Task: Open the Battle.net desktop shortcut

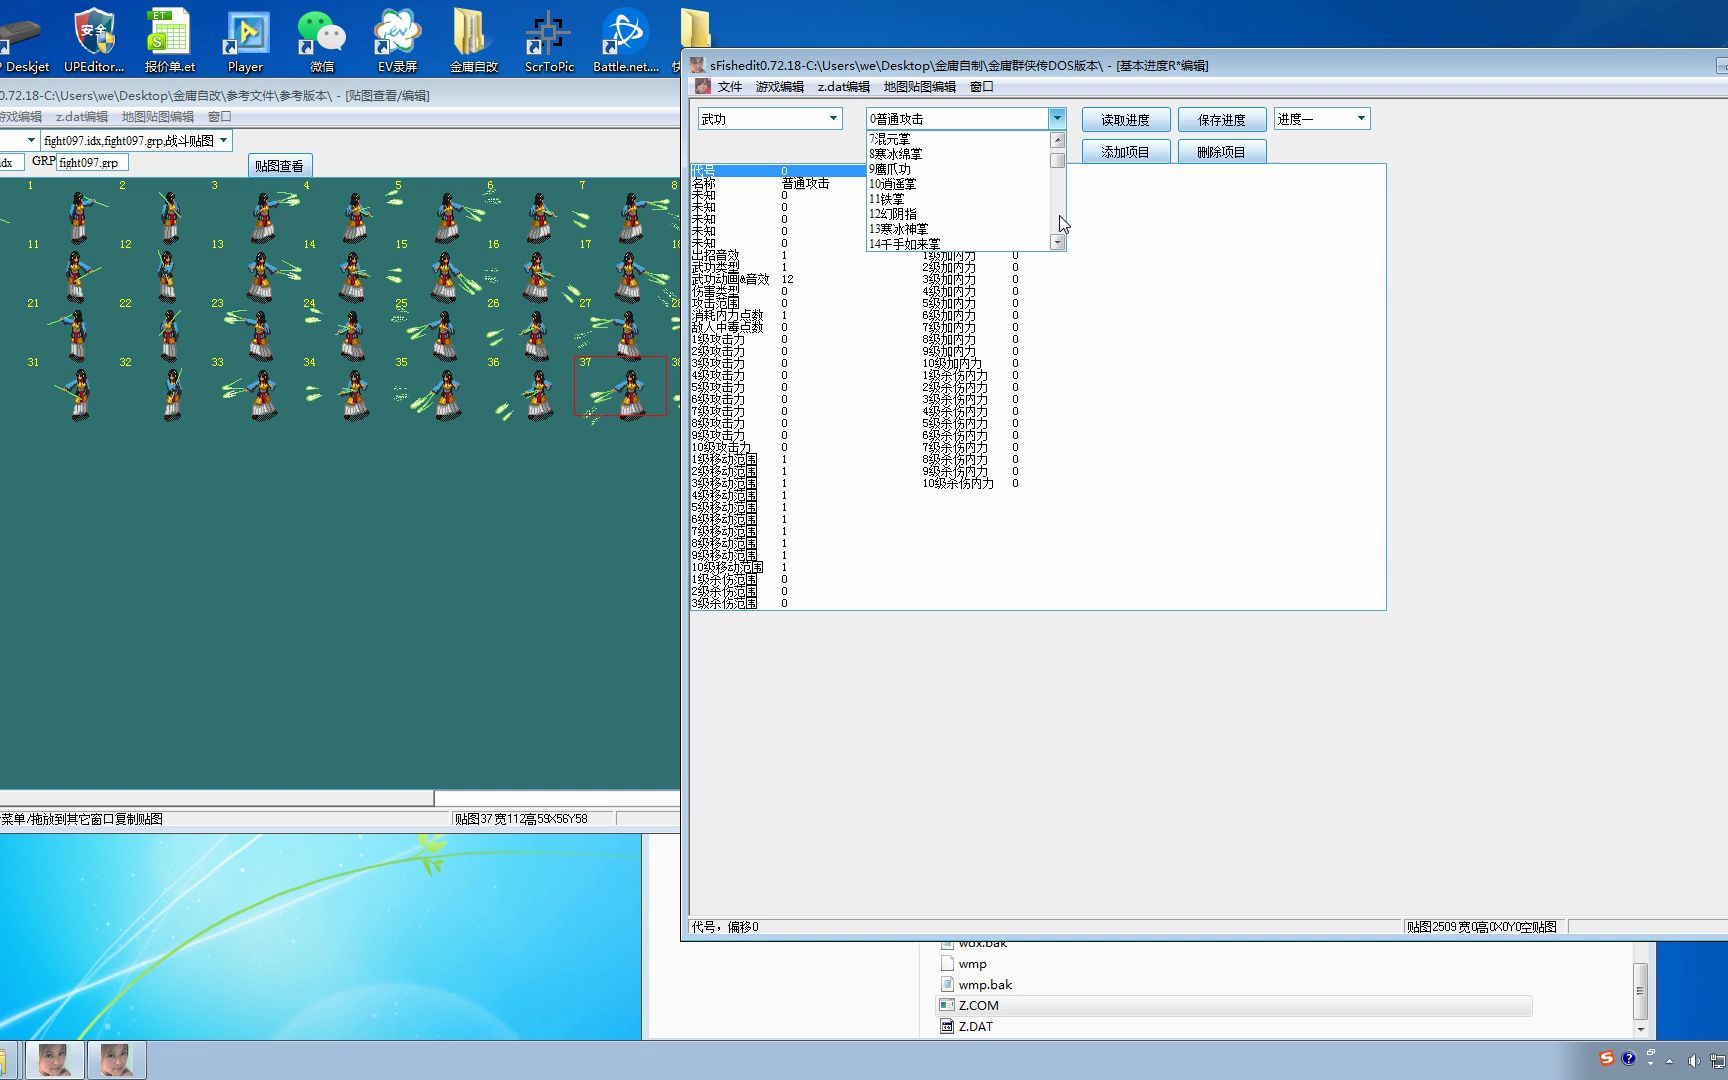Action: [625, 40]
